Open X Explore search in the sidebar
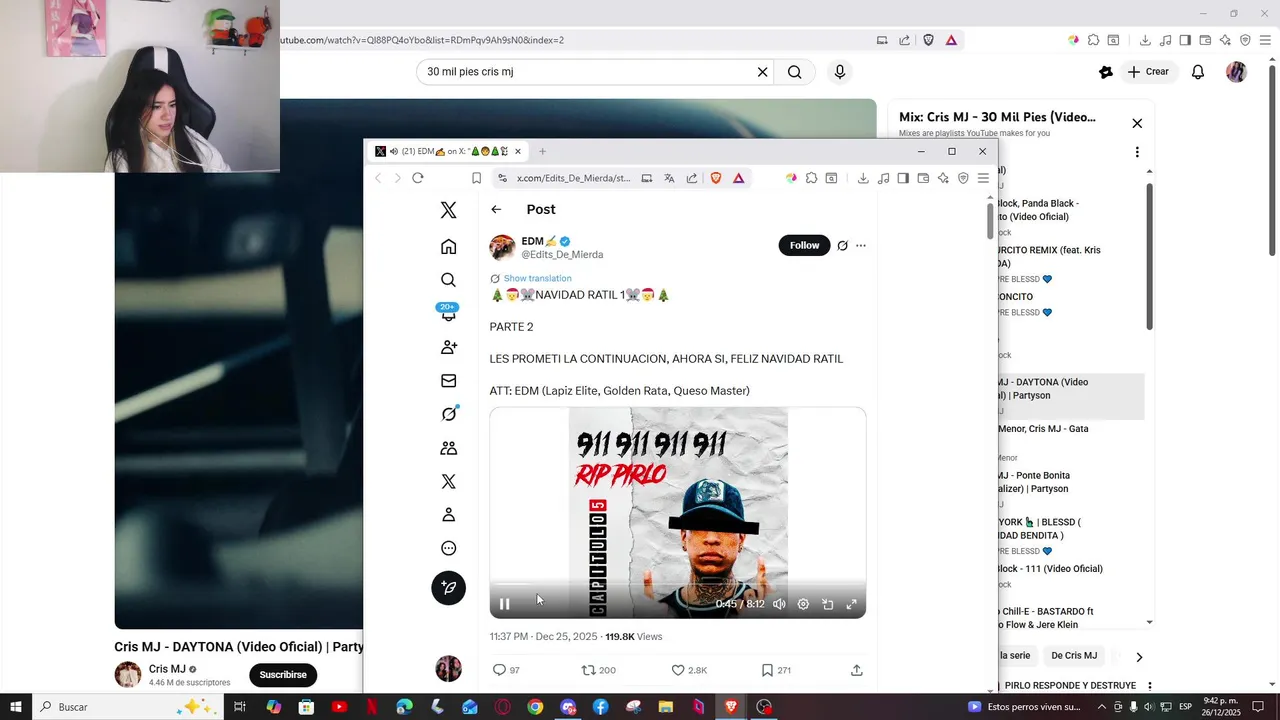 click(448, 280)
